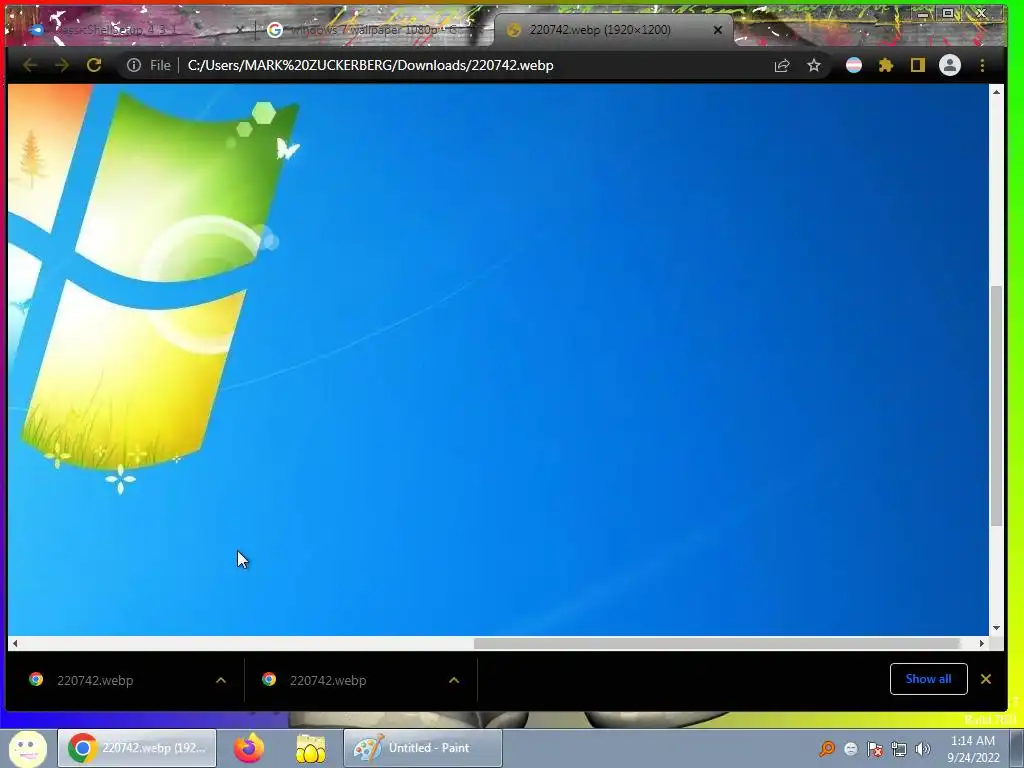Screen dimensions: 1024x768
Task: Click the horizontal scrollbar left arrow
Action: pyautogui.click(x=15, y=643)
